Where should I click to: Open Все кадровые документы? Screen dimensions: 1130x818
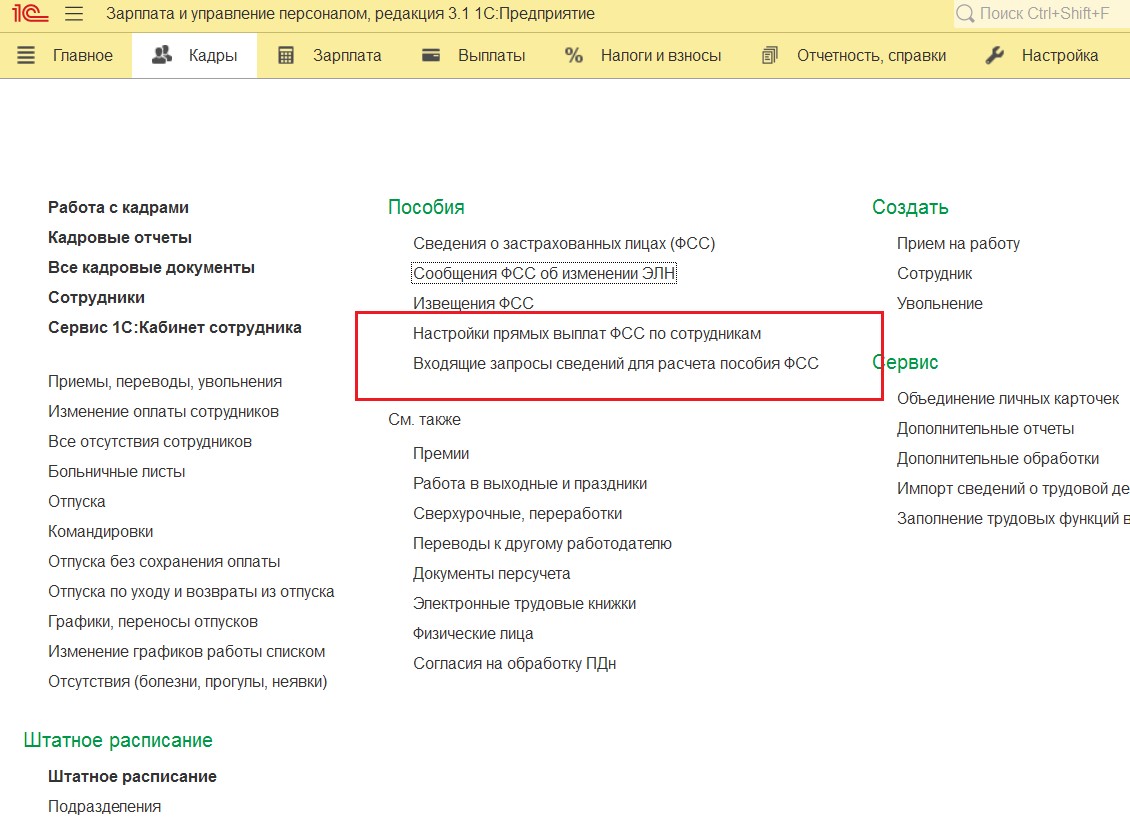(151, 268)
